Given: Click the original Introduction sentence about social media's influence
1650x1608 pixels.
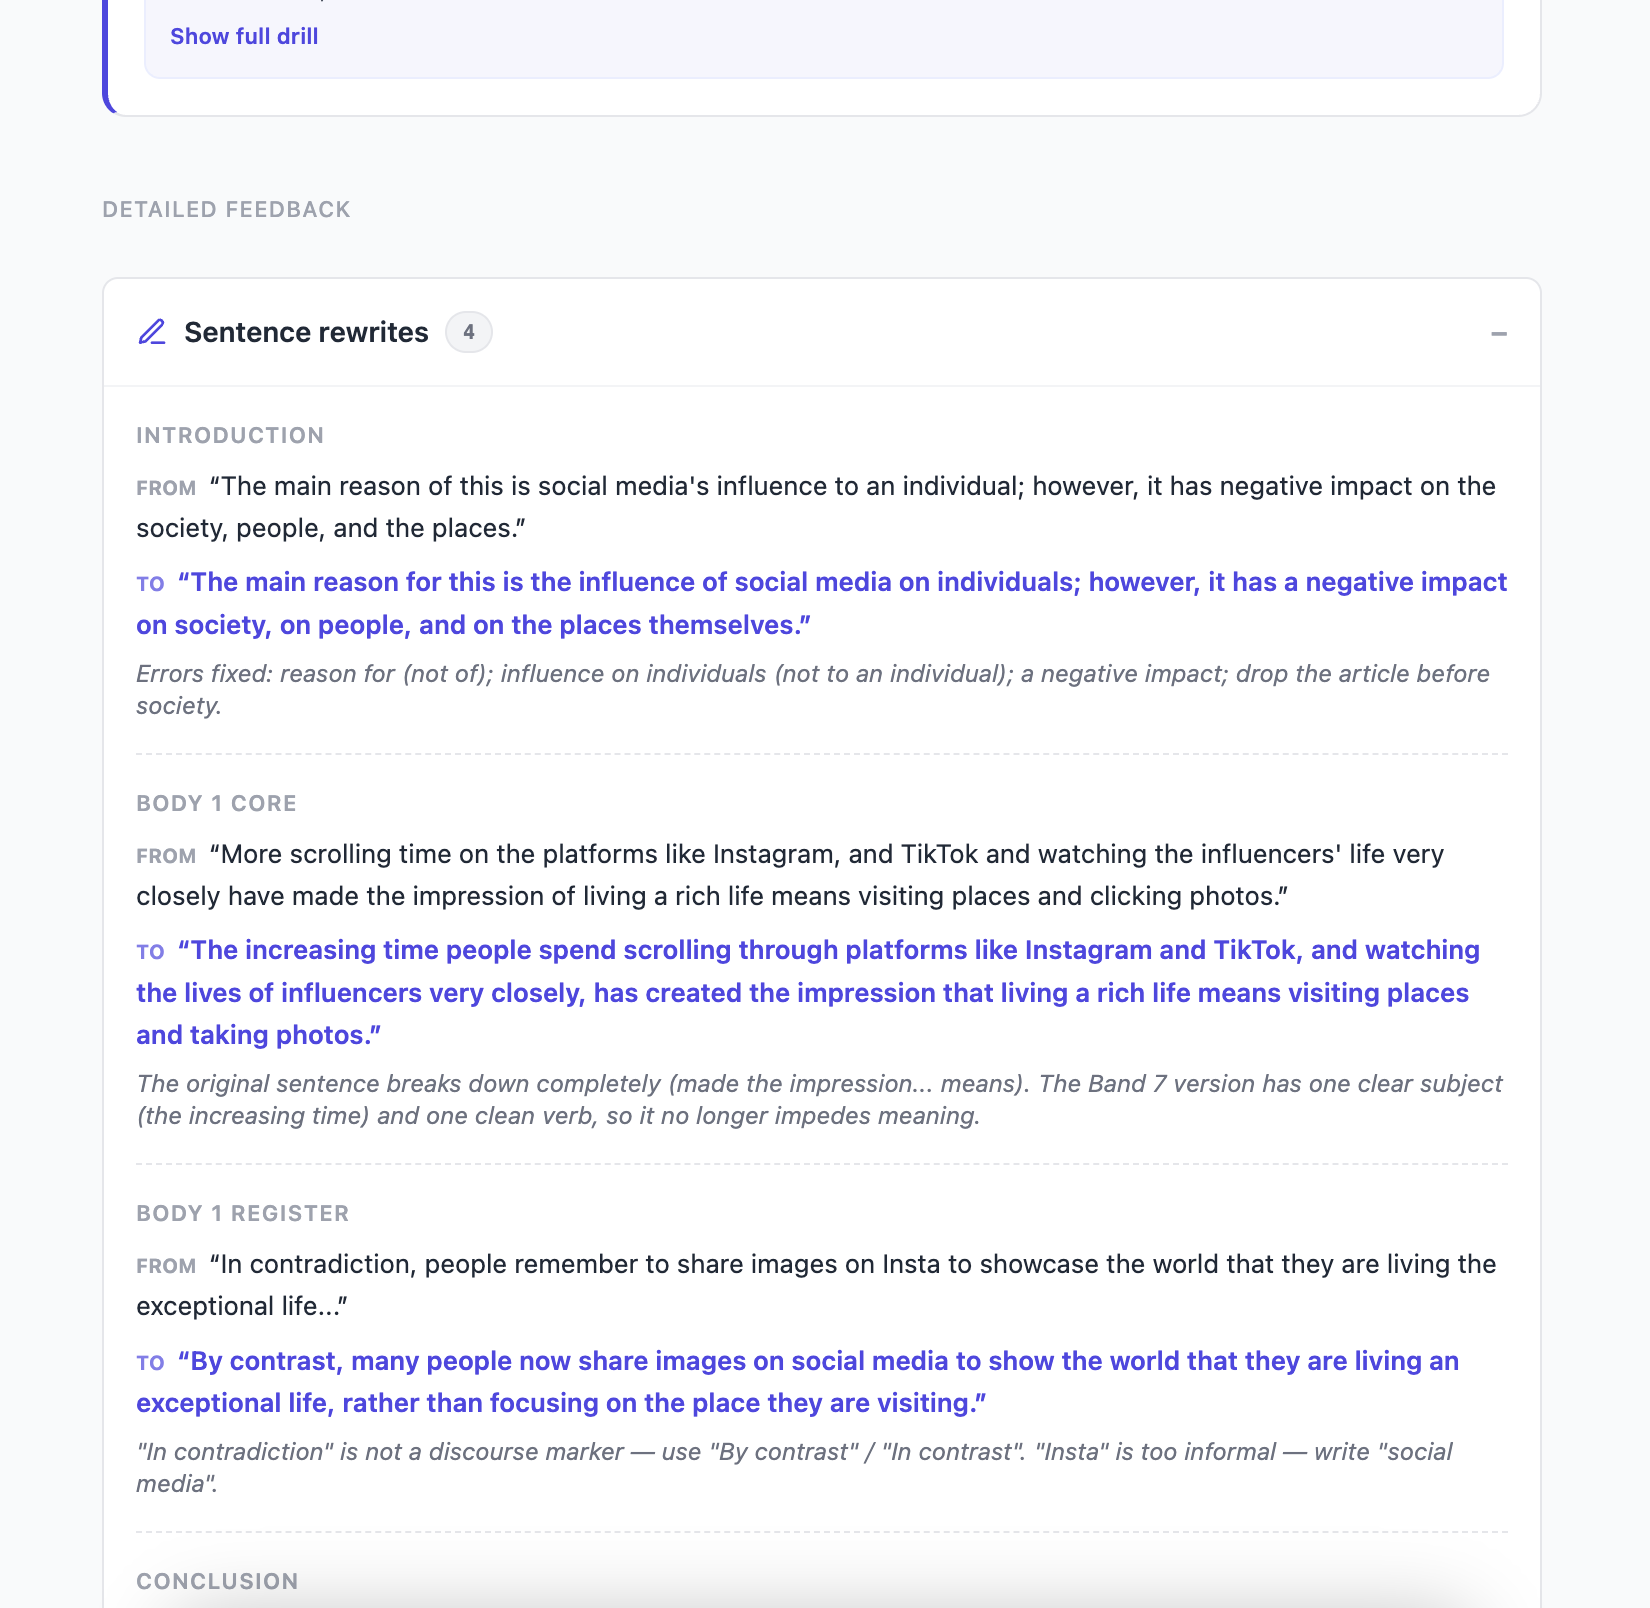Looking at the screenshot, I should (816, 507).
